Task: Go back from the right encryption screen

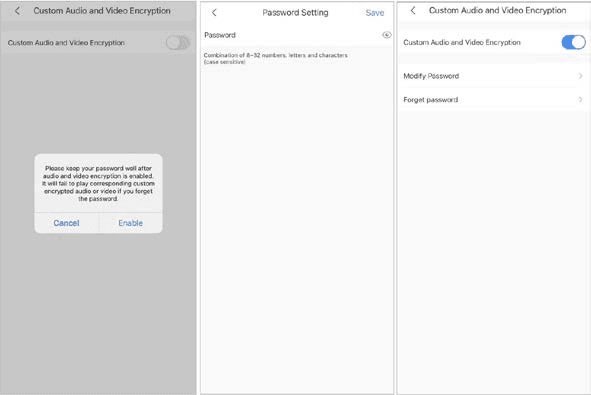Action: 413,11
